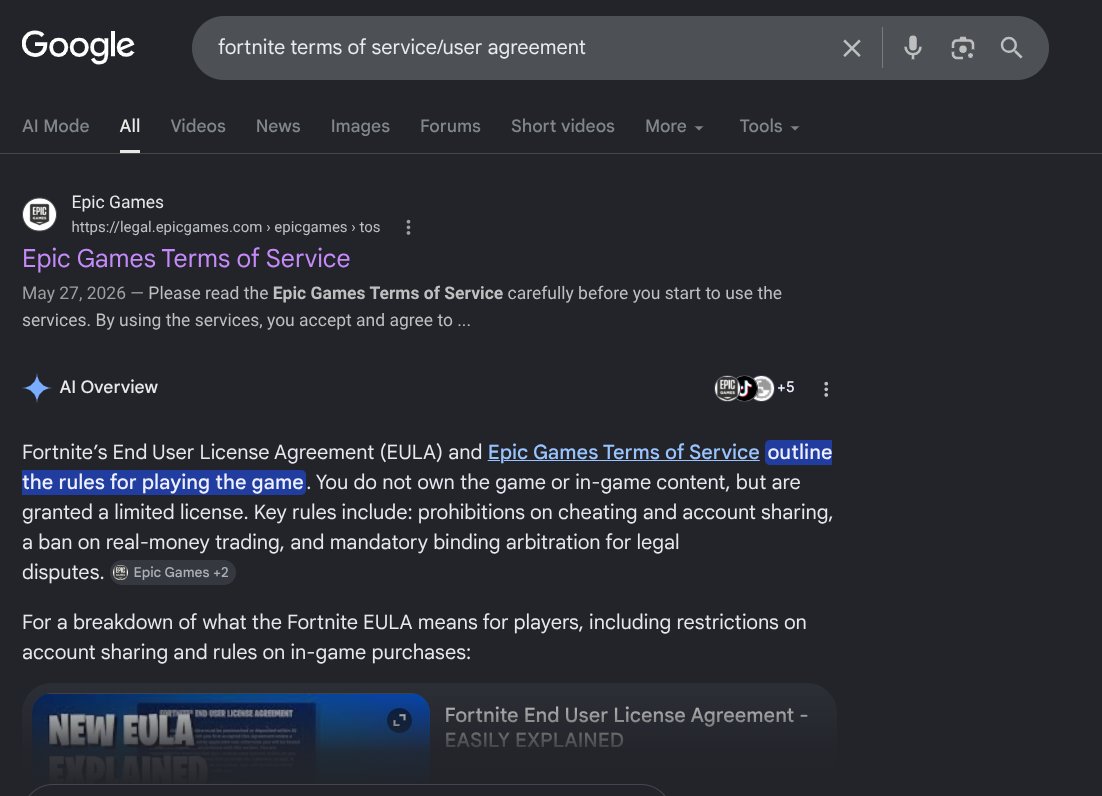
Task: Switch to the News tab
Action: pos(278,126)
